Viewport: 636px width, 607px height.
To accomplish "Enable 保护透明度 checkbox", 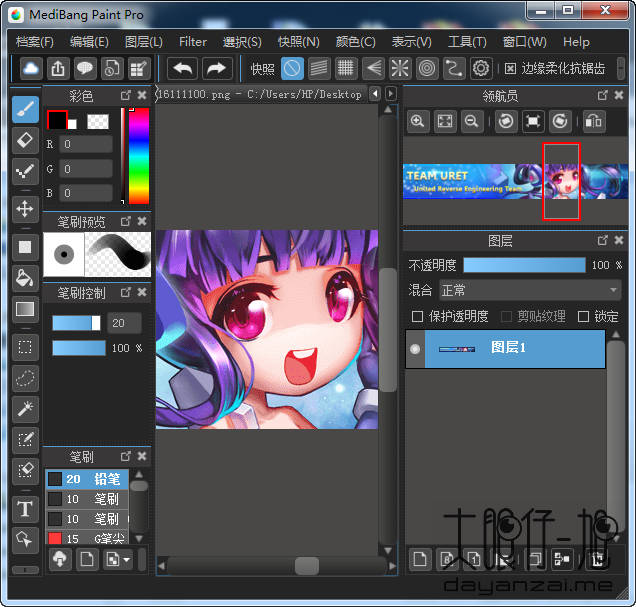I will tap(417, 316).
